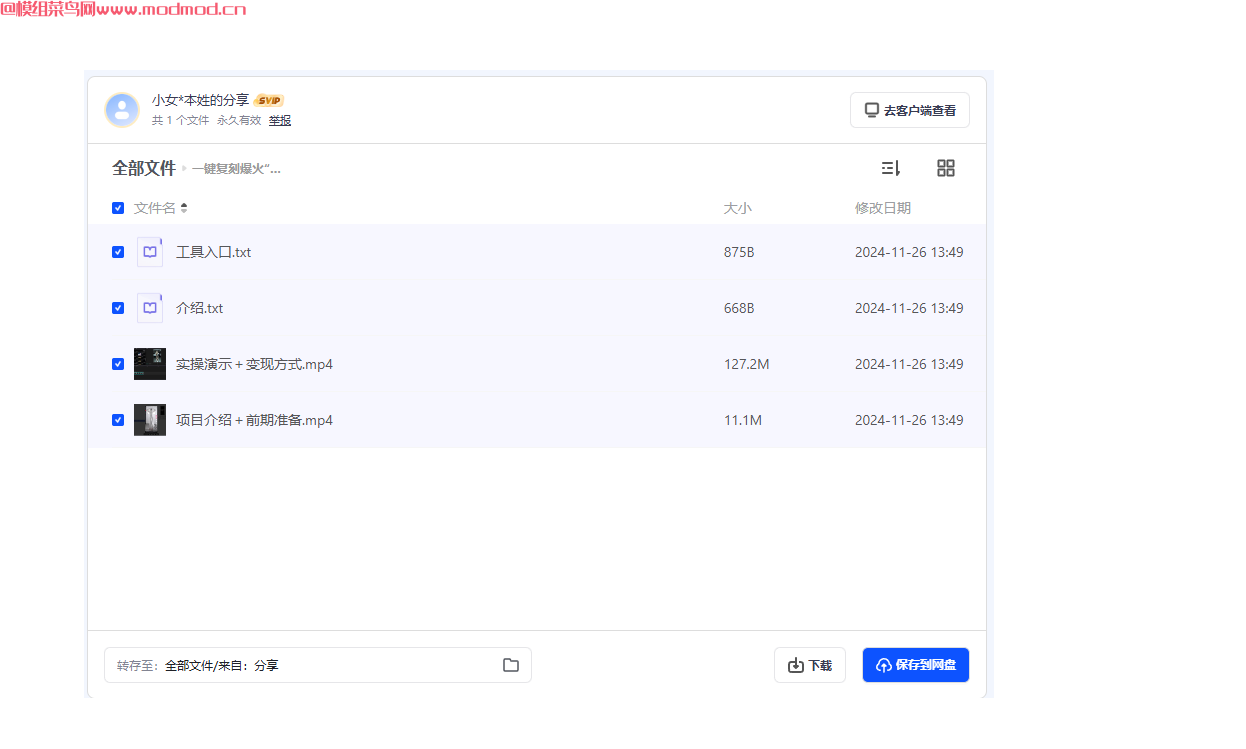The width and height of the screenshot is (1246, 749).
Task: Click the 127.2M size value
Action: [x=747, y=364]
